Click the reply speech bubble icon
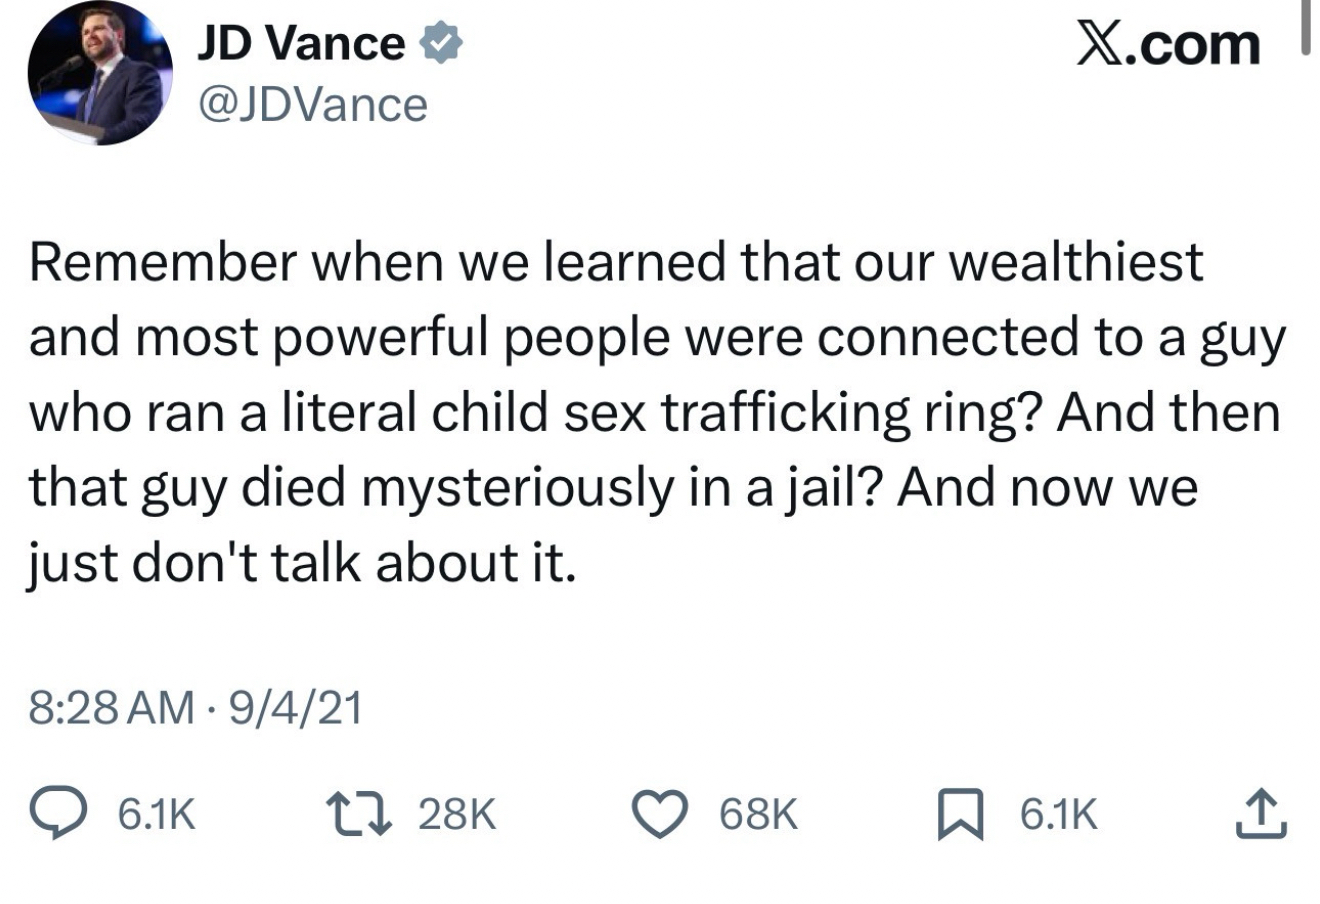 (59, 814)
